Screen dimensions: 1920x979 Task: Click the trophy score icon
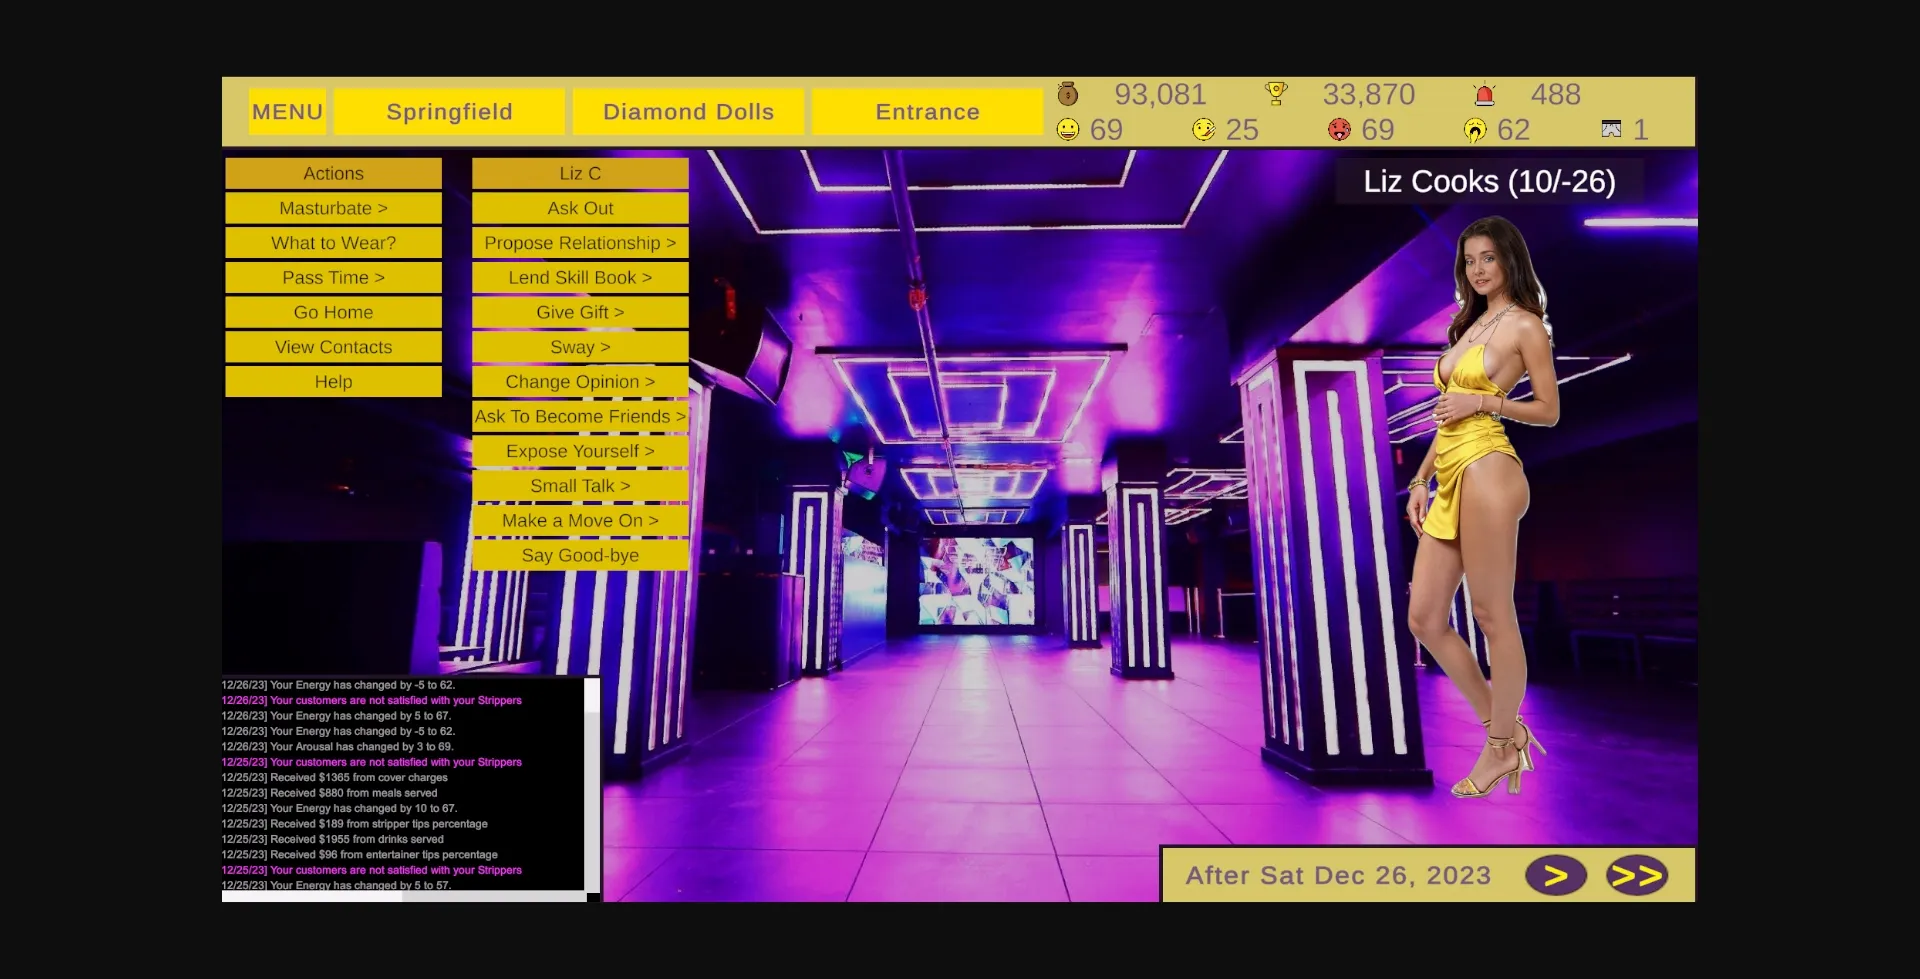pos(1278,93)
